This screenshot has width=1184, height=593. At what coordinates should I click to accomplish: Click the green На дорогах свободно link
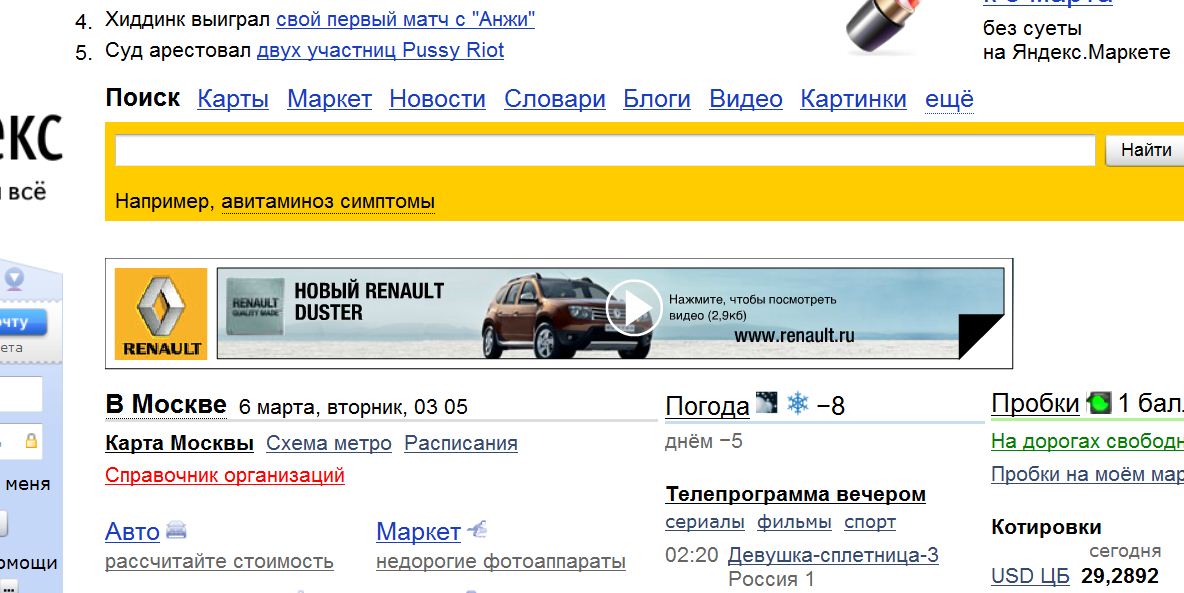[x=1087, y=441]
